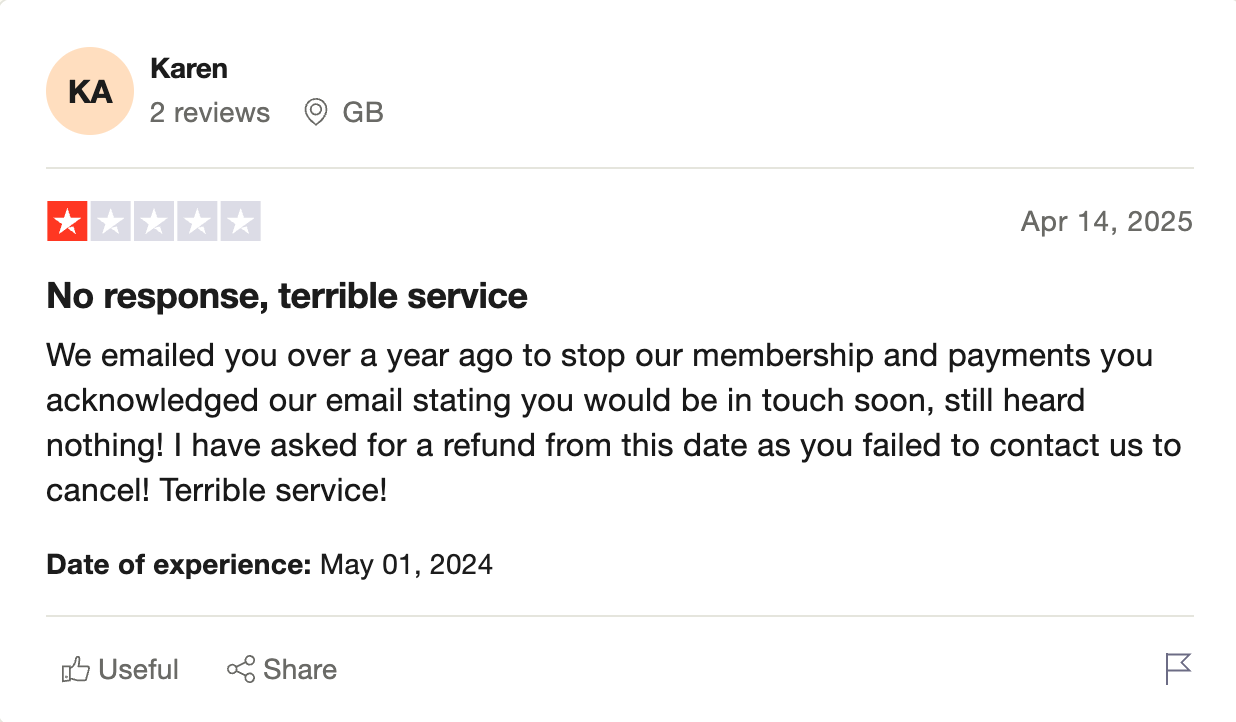Click the thumbs-up icon
1236x722 pixels.
pyautogui.click(x=76, y=670)
